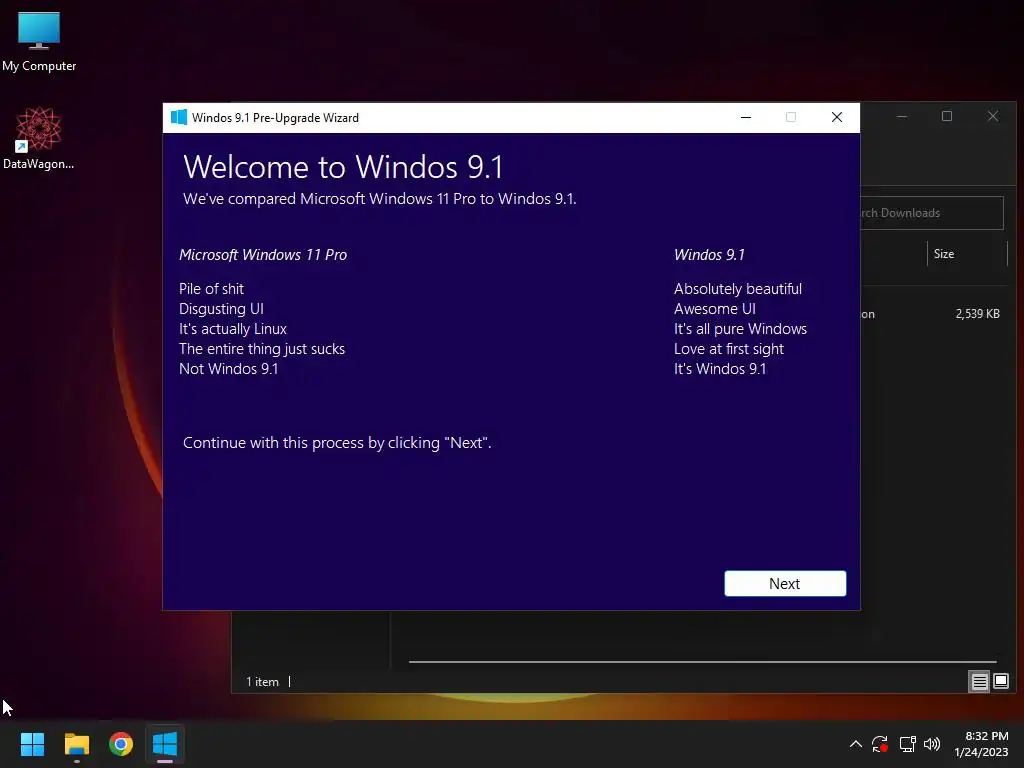The height and width of the screenshot is (768, 1024).
Task: Click 'The entire thing just sucks' line
Action: pos(262,349)
